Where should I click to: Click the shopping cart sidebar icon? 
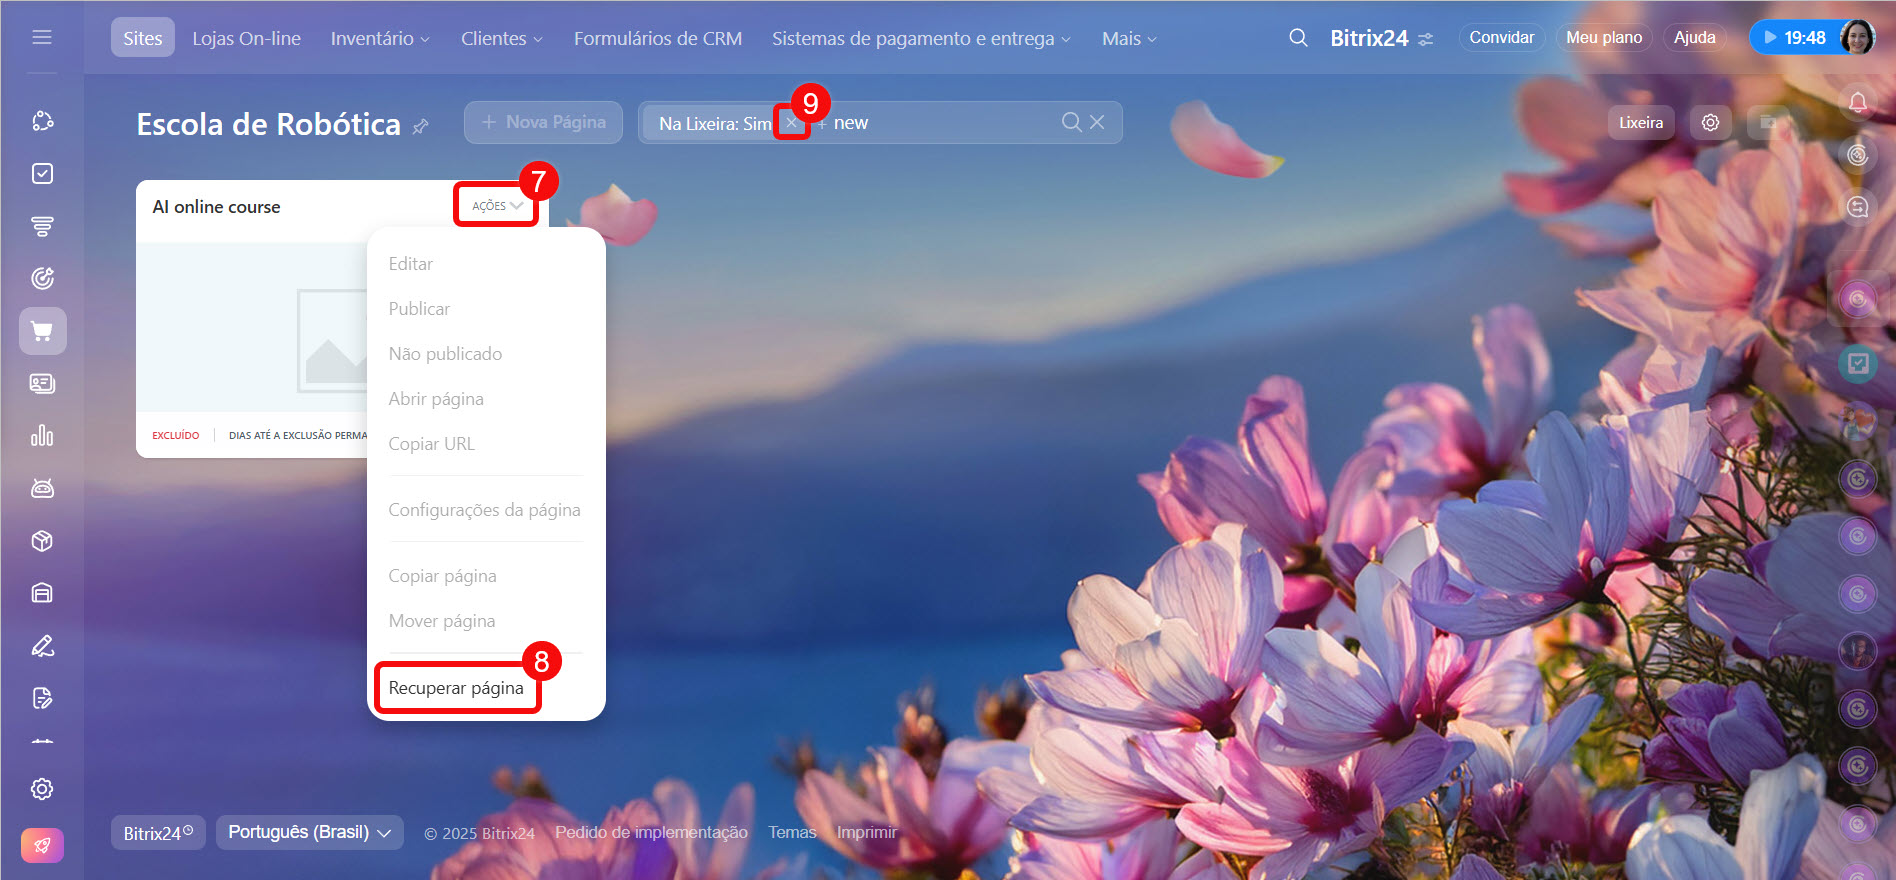coord(42,331)
